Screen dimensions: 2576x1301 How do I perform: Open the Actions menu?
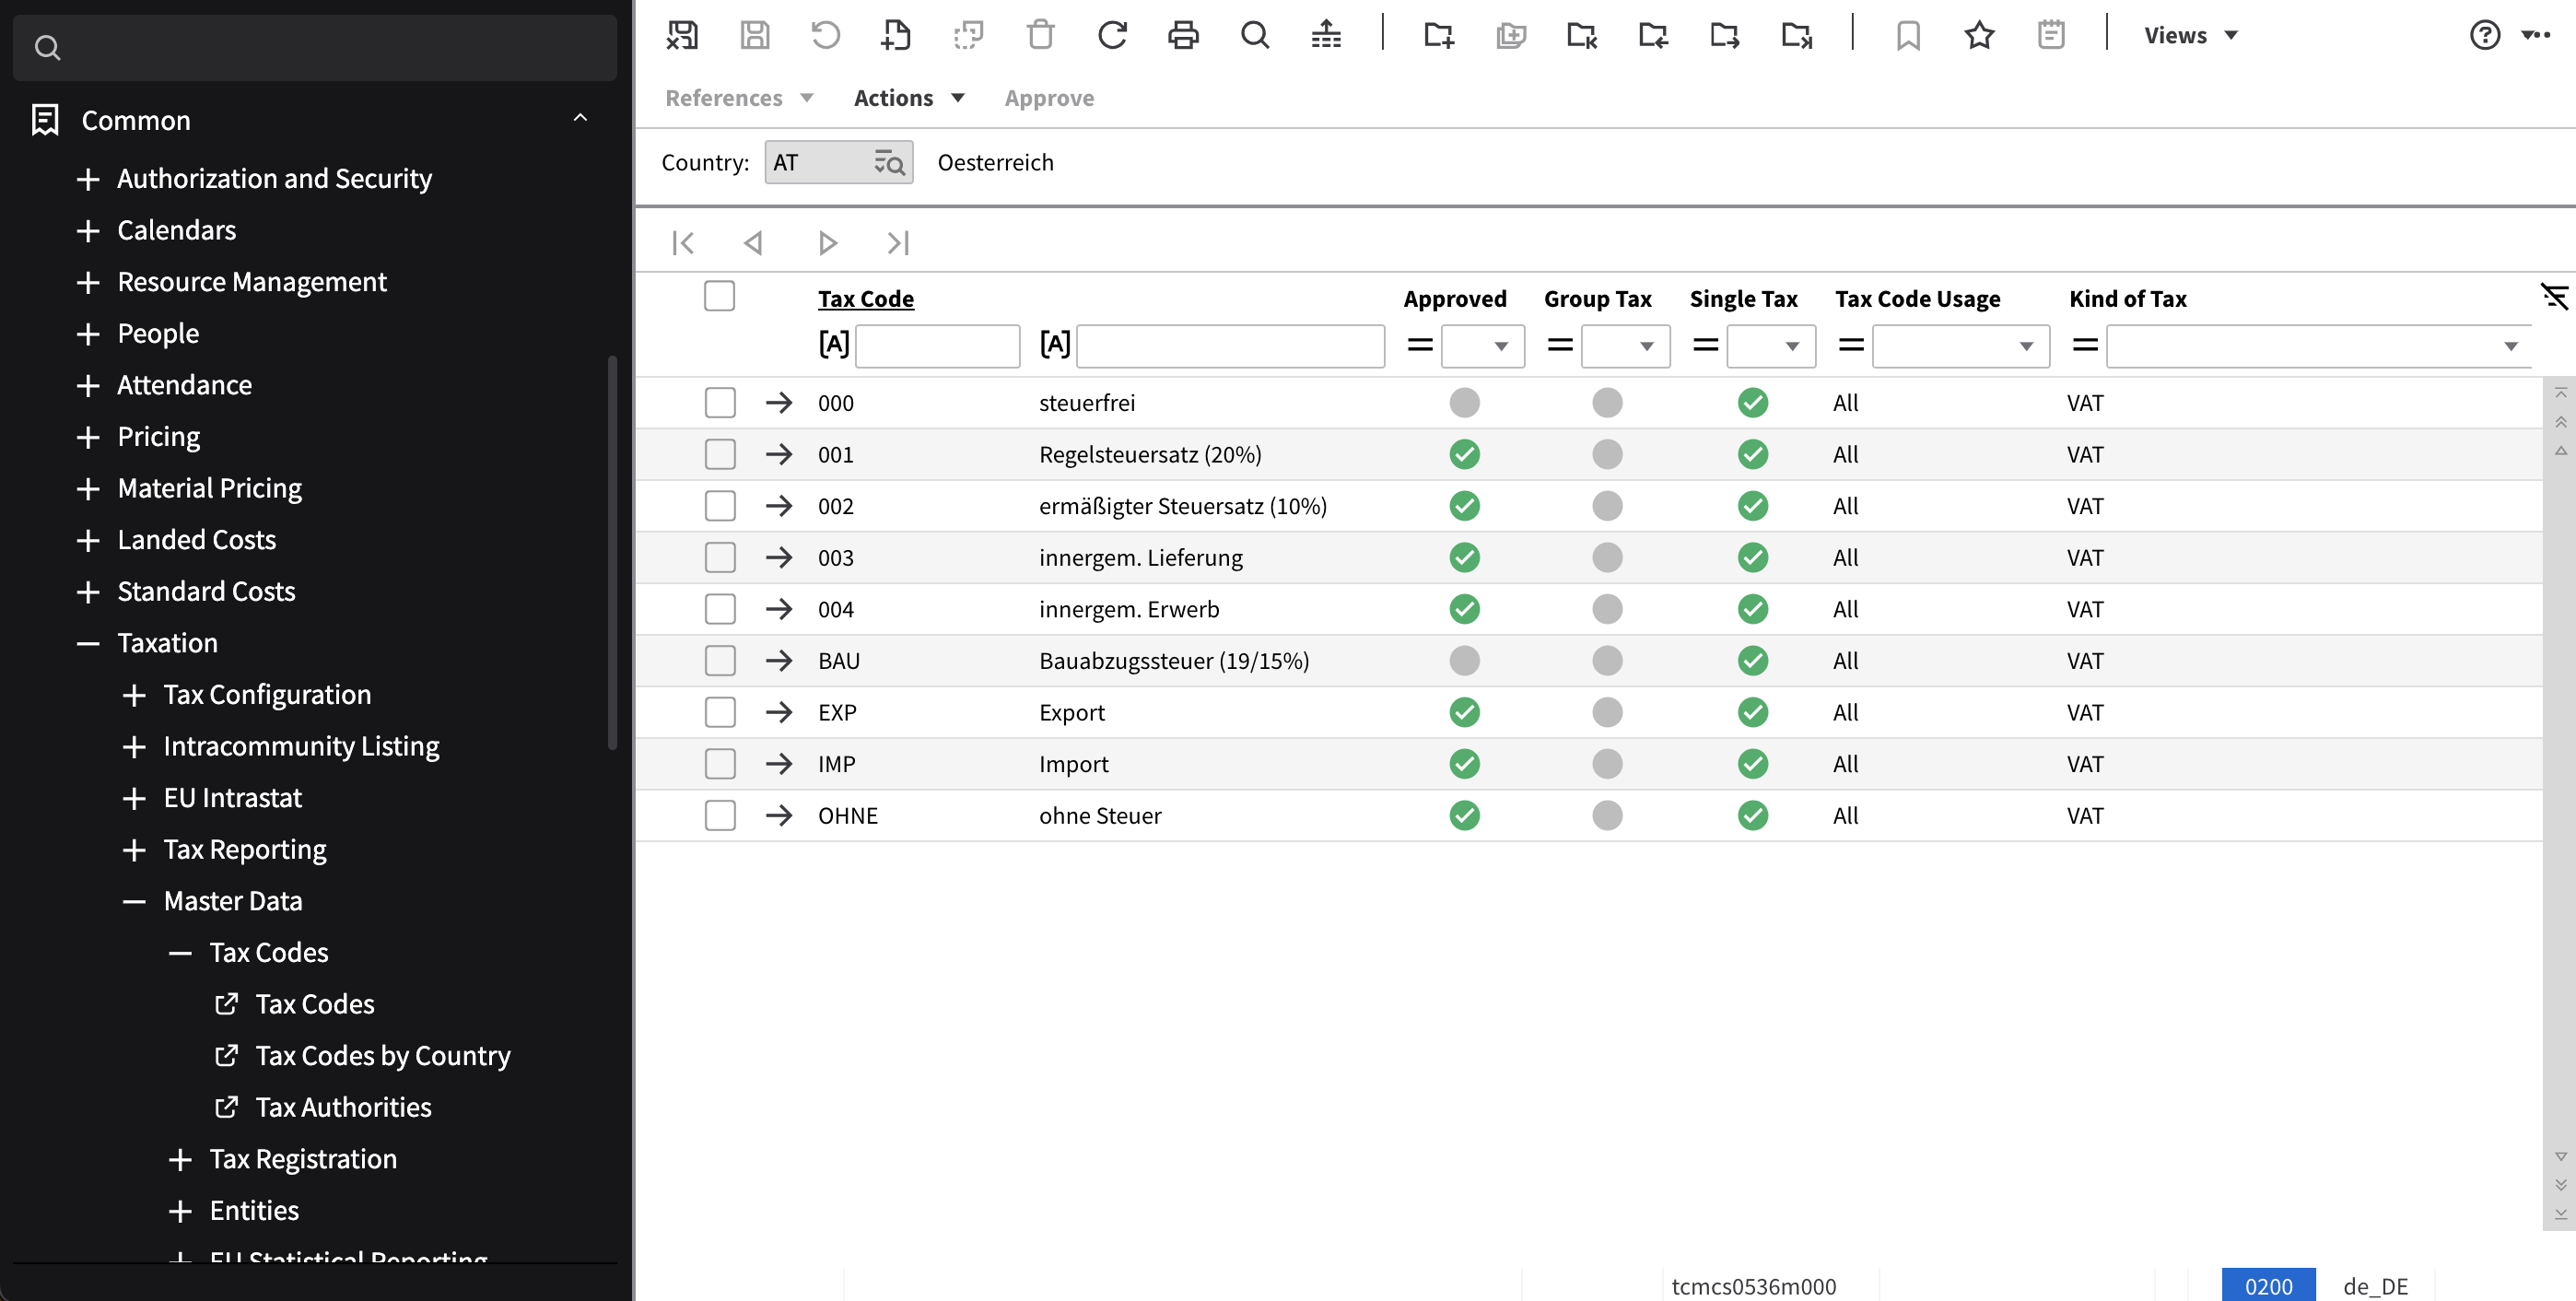point(908,98)
